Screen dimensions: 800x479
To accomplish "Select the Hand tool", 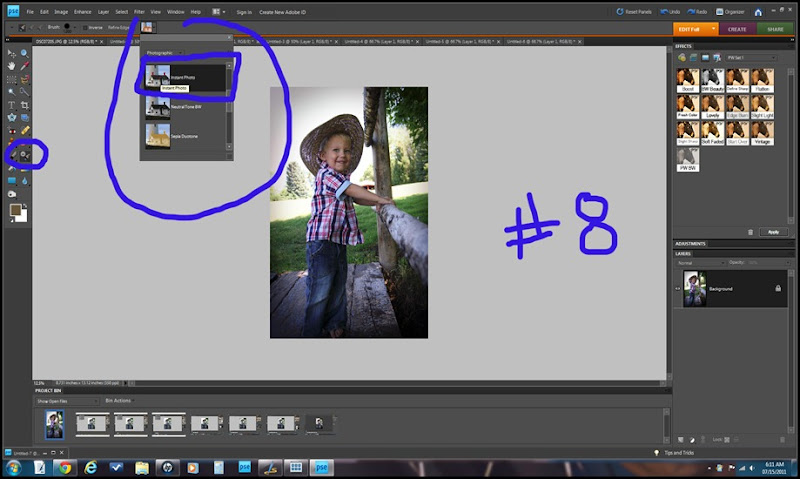I will point(11,66).
